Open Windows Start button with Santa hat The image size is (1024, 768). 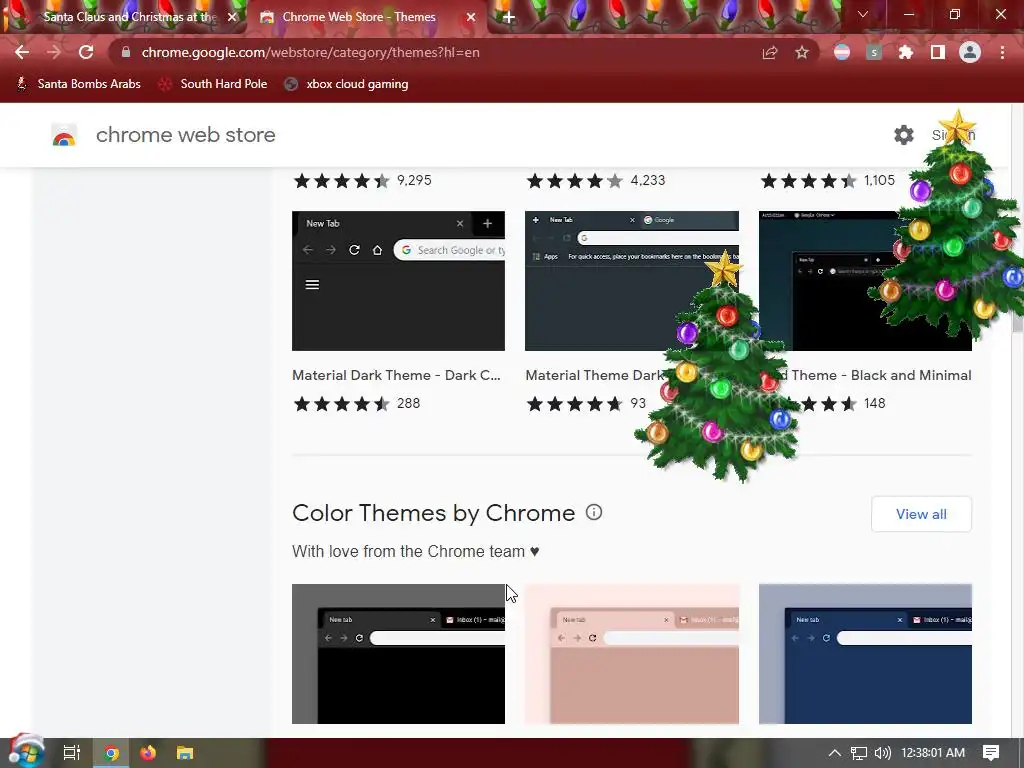click(x=25, y=752)
